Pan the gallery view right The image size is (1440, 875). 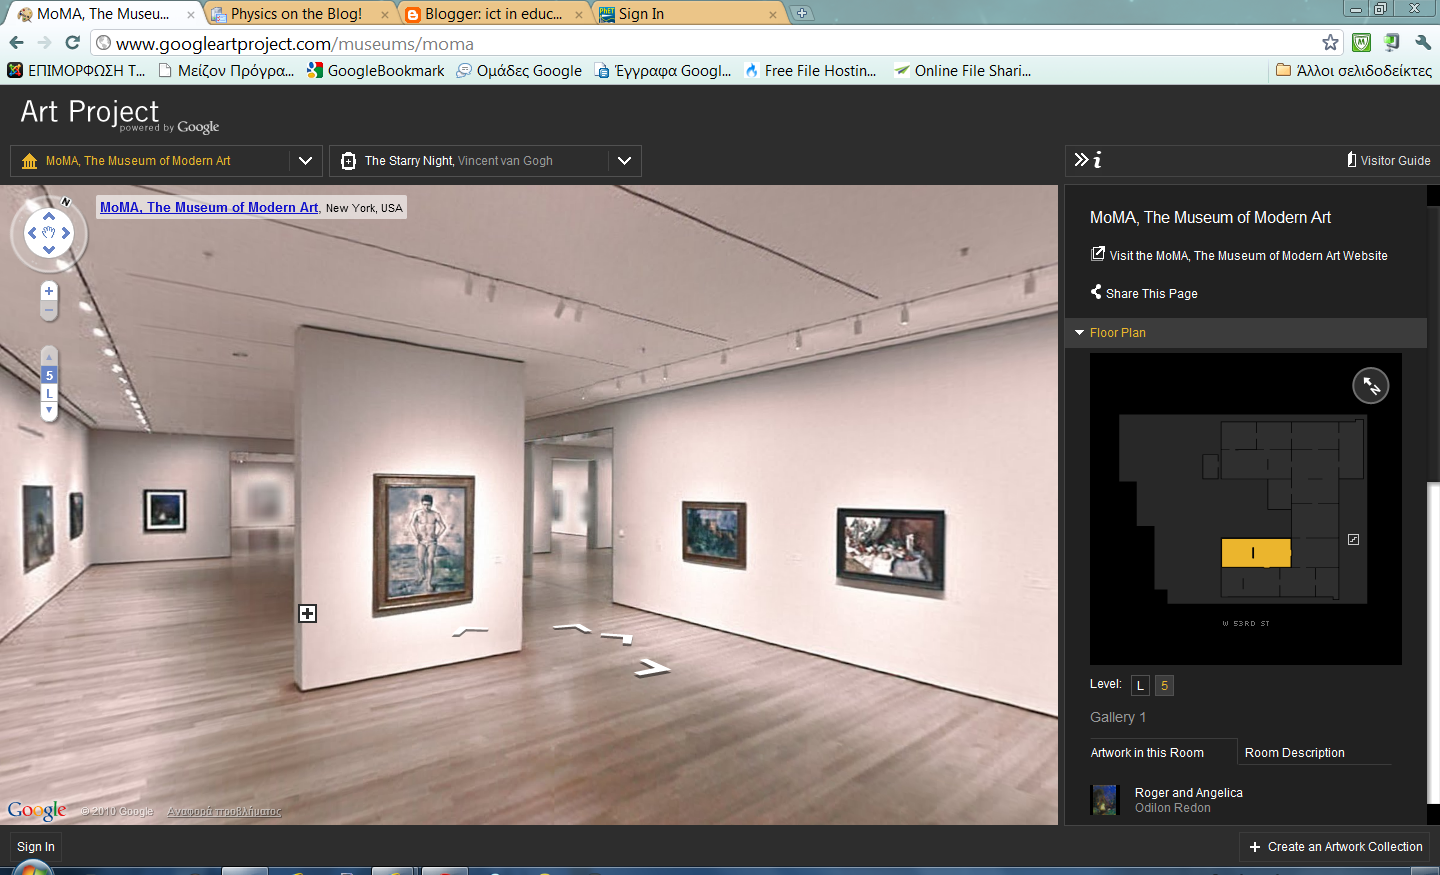(x=66, y=233)
